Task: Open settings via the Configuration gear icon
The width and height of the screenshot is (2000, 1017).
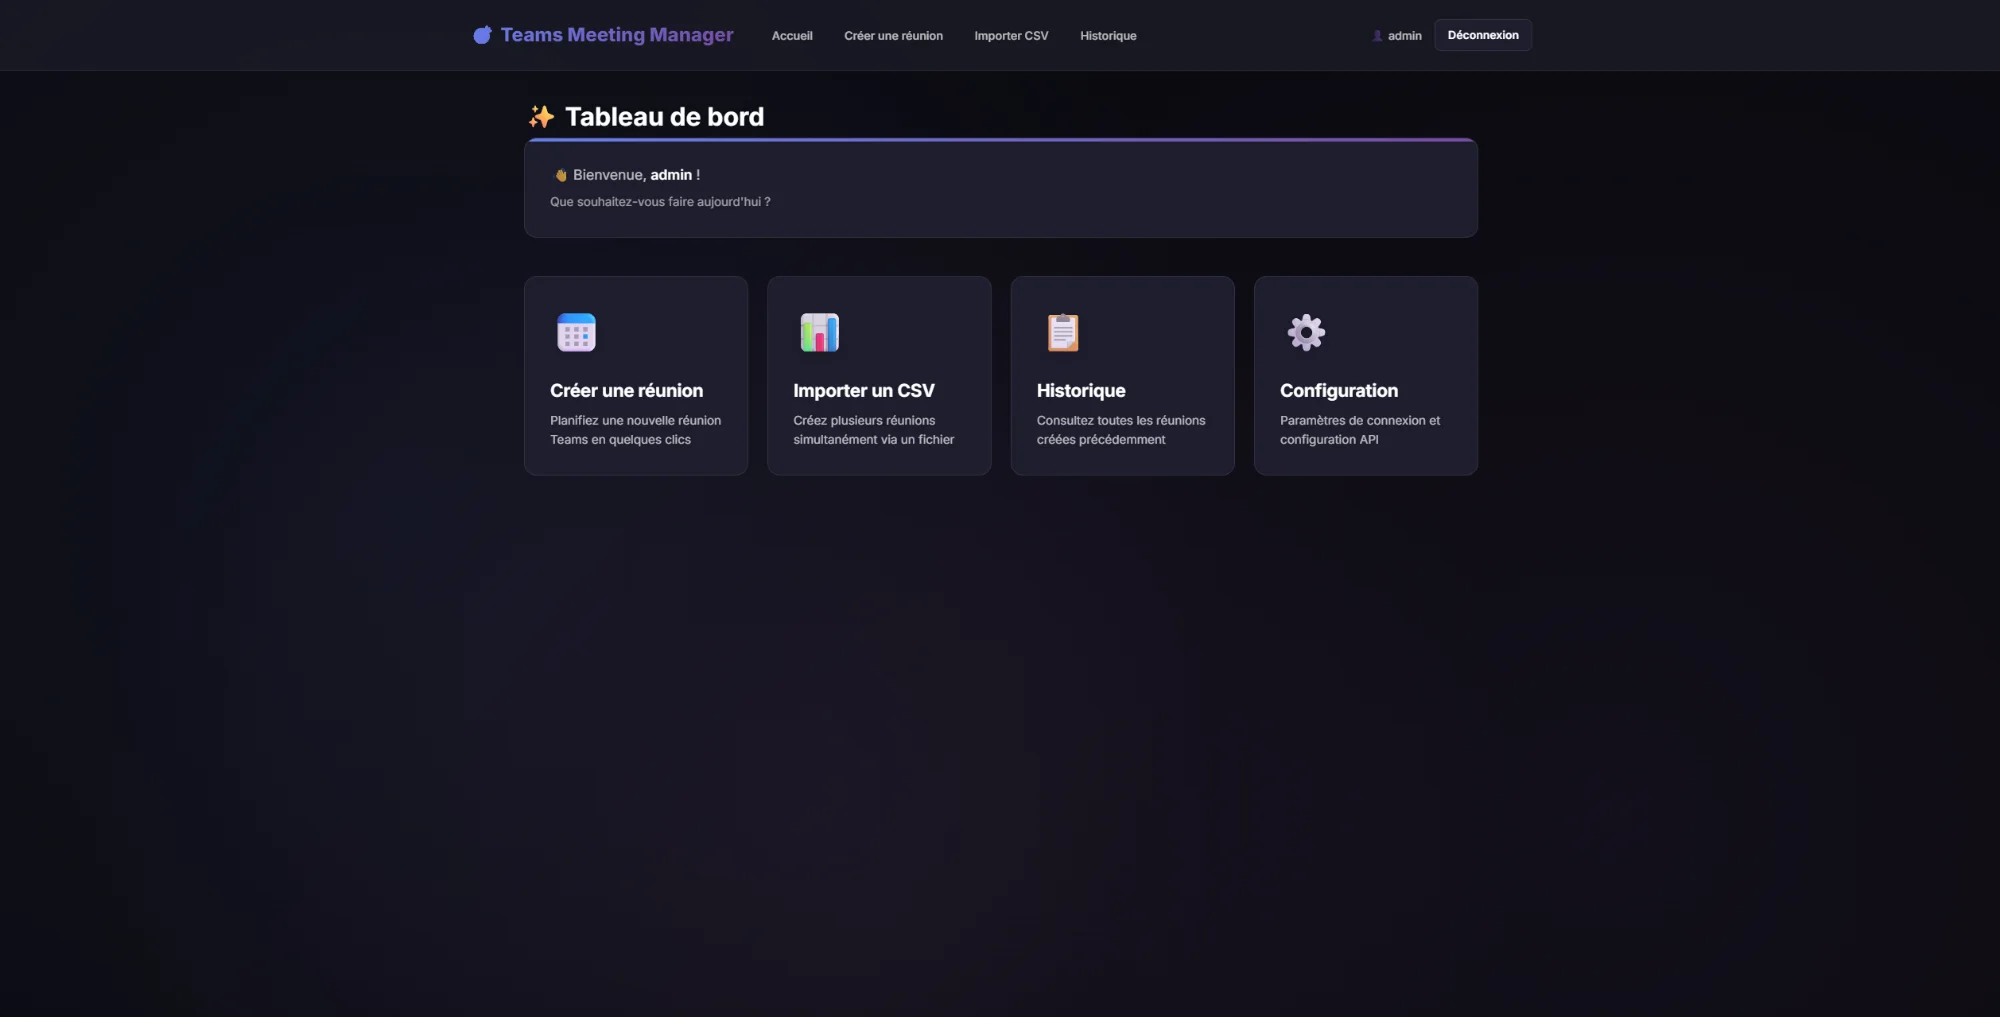Action: (1305, 332)
